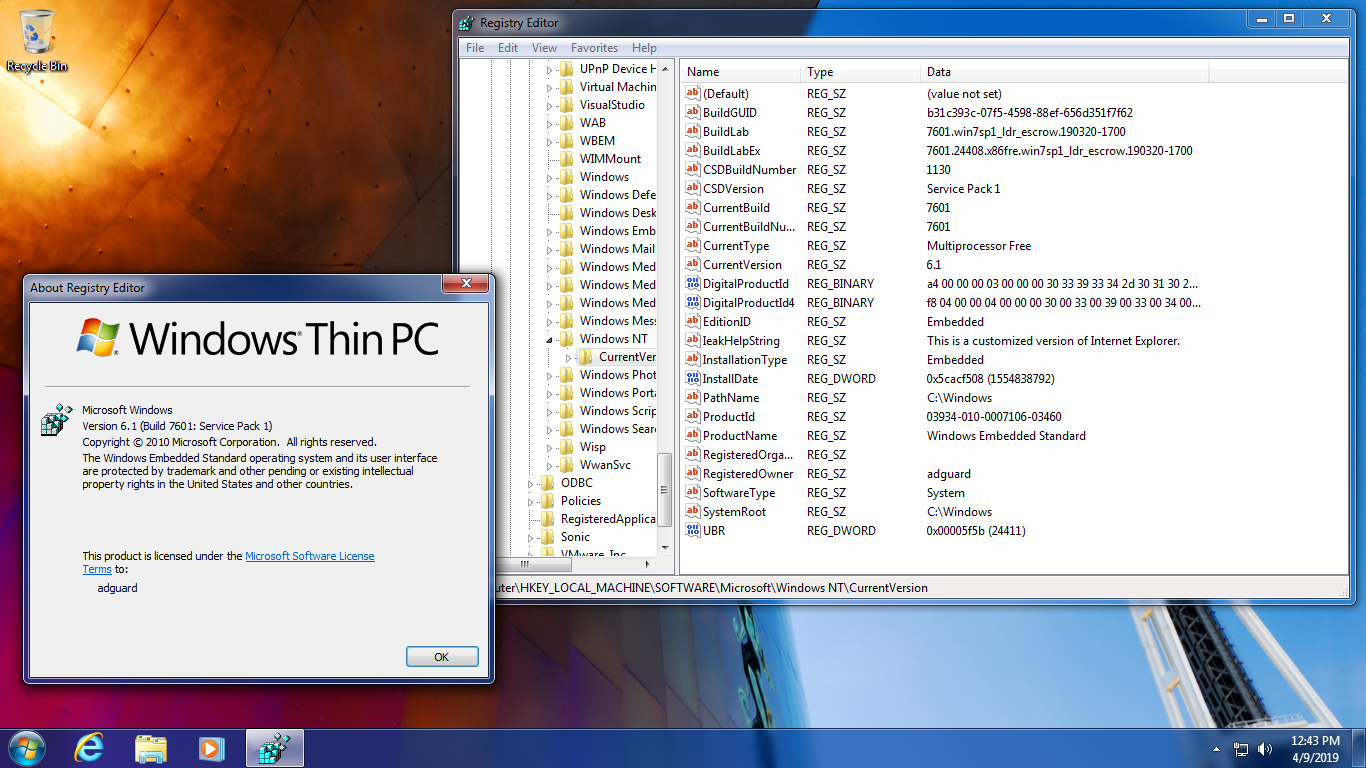Click the Registry Editor taskbar button

coord(274,748)
